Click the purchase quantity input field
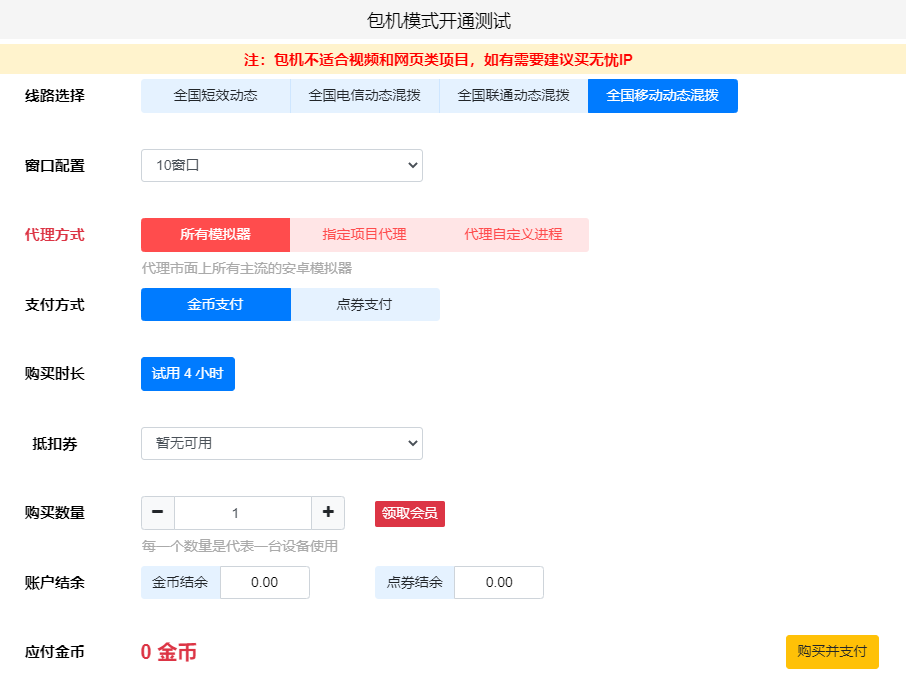This screenshot has height=700, width=906. [x=242, y=513]
